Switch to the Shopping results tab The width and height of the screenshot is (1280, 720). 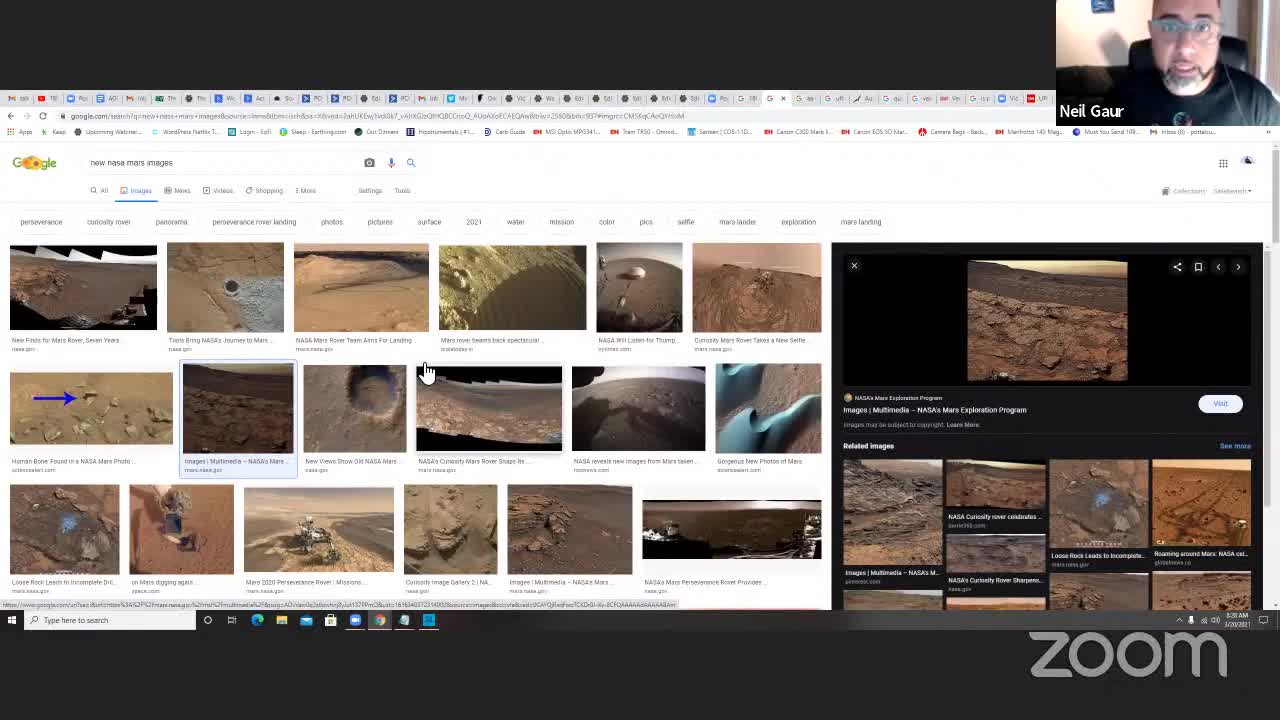265,191
